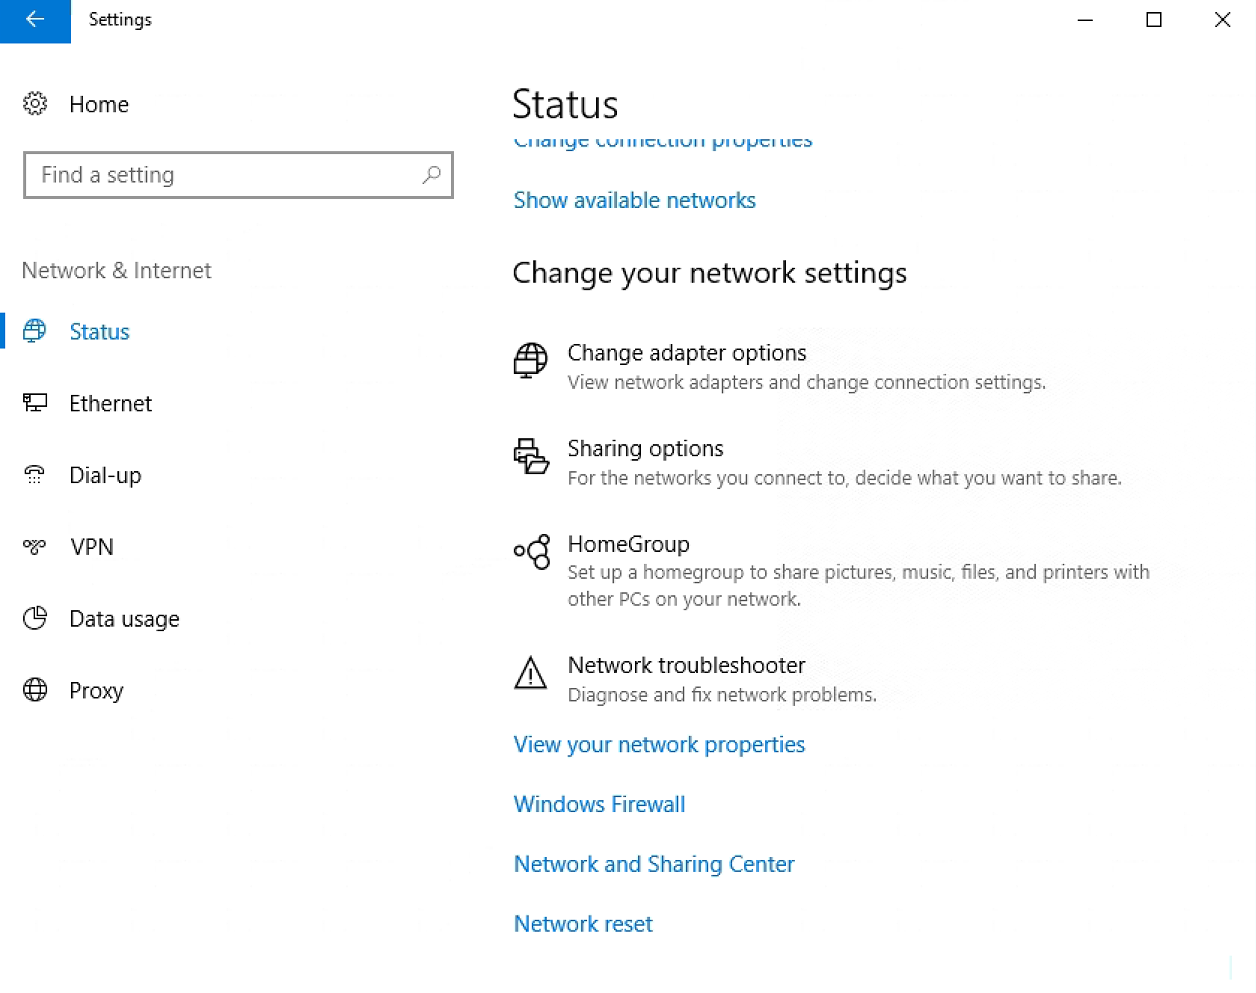The image size is (1256, 993).
Task: Click the HomeGroup network nodes icon
Action: 531,552
